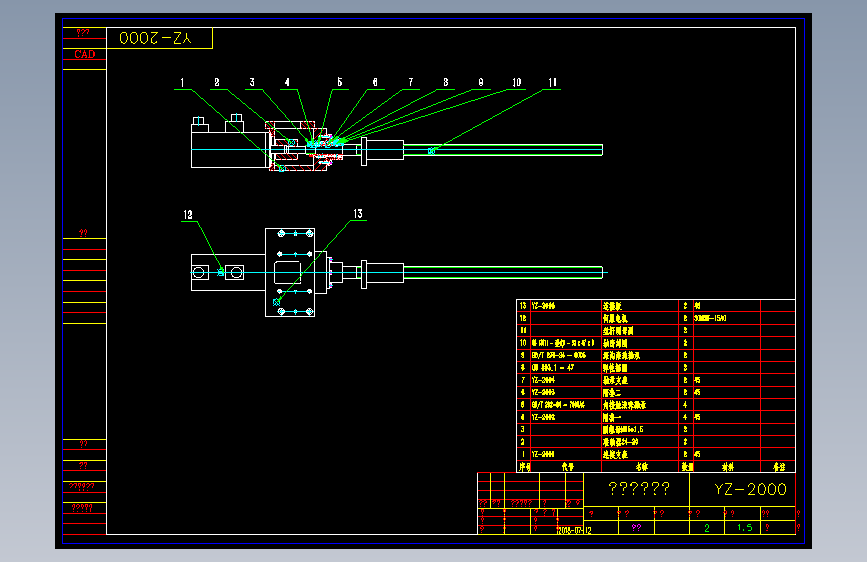Select the red CAD label in left margin
This screenshot has width=867, height=562.
pos(85,54)
